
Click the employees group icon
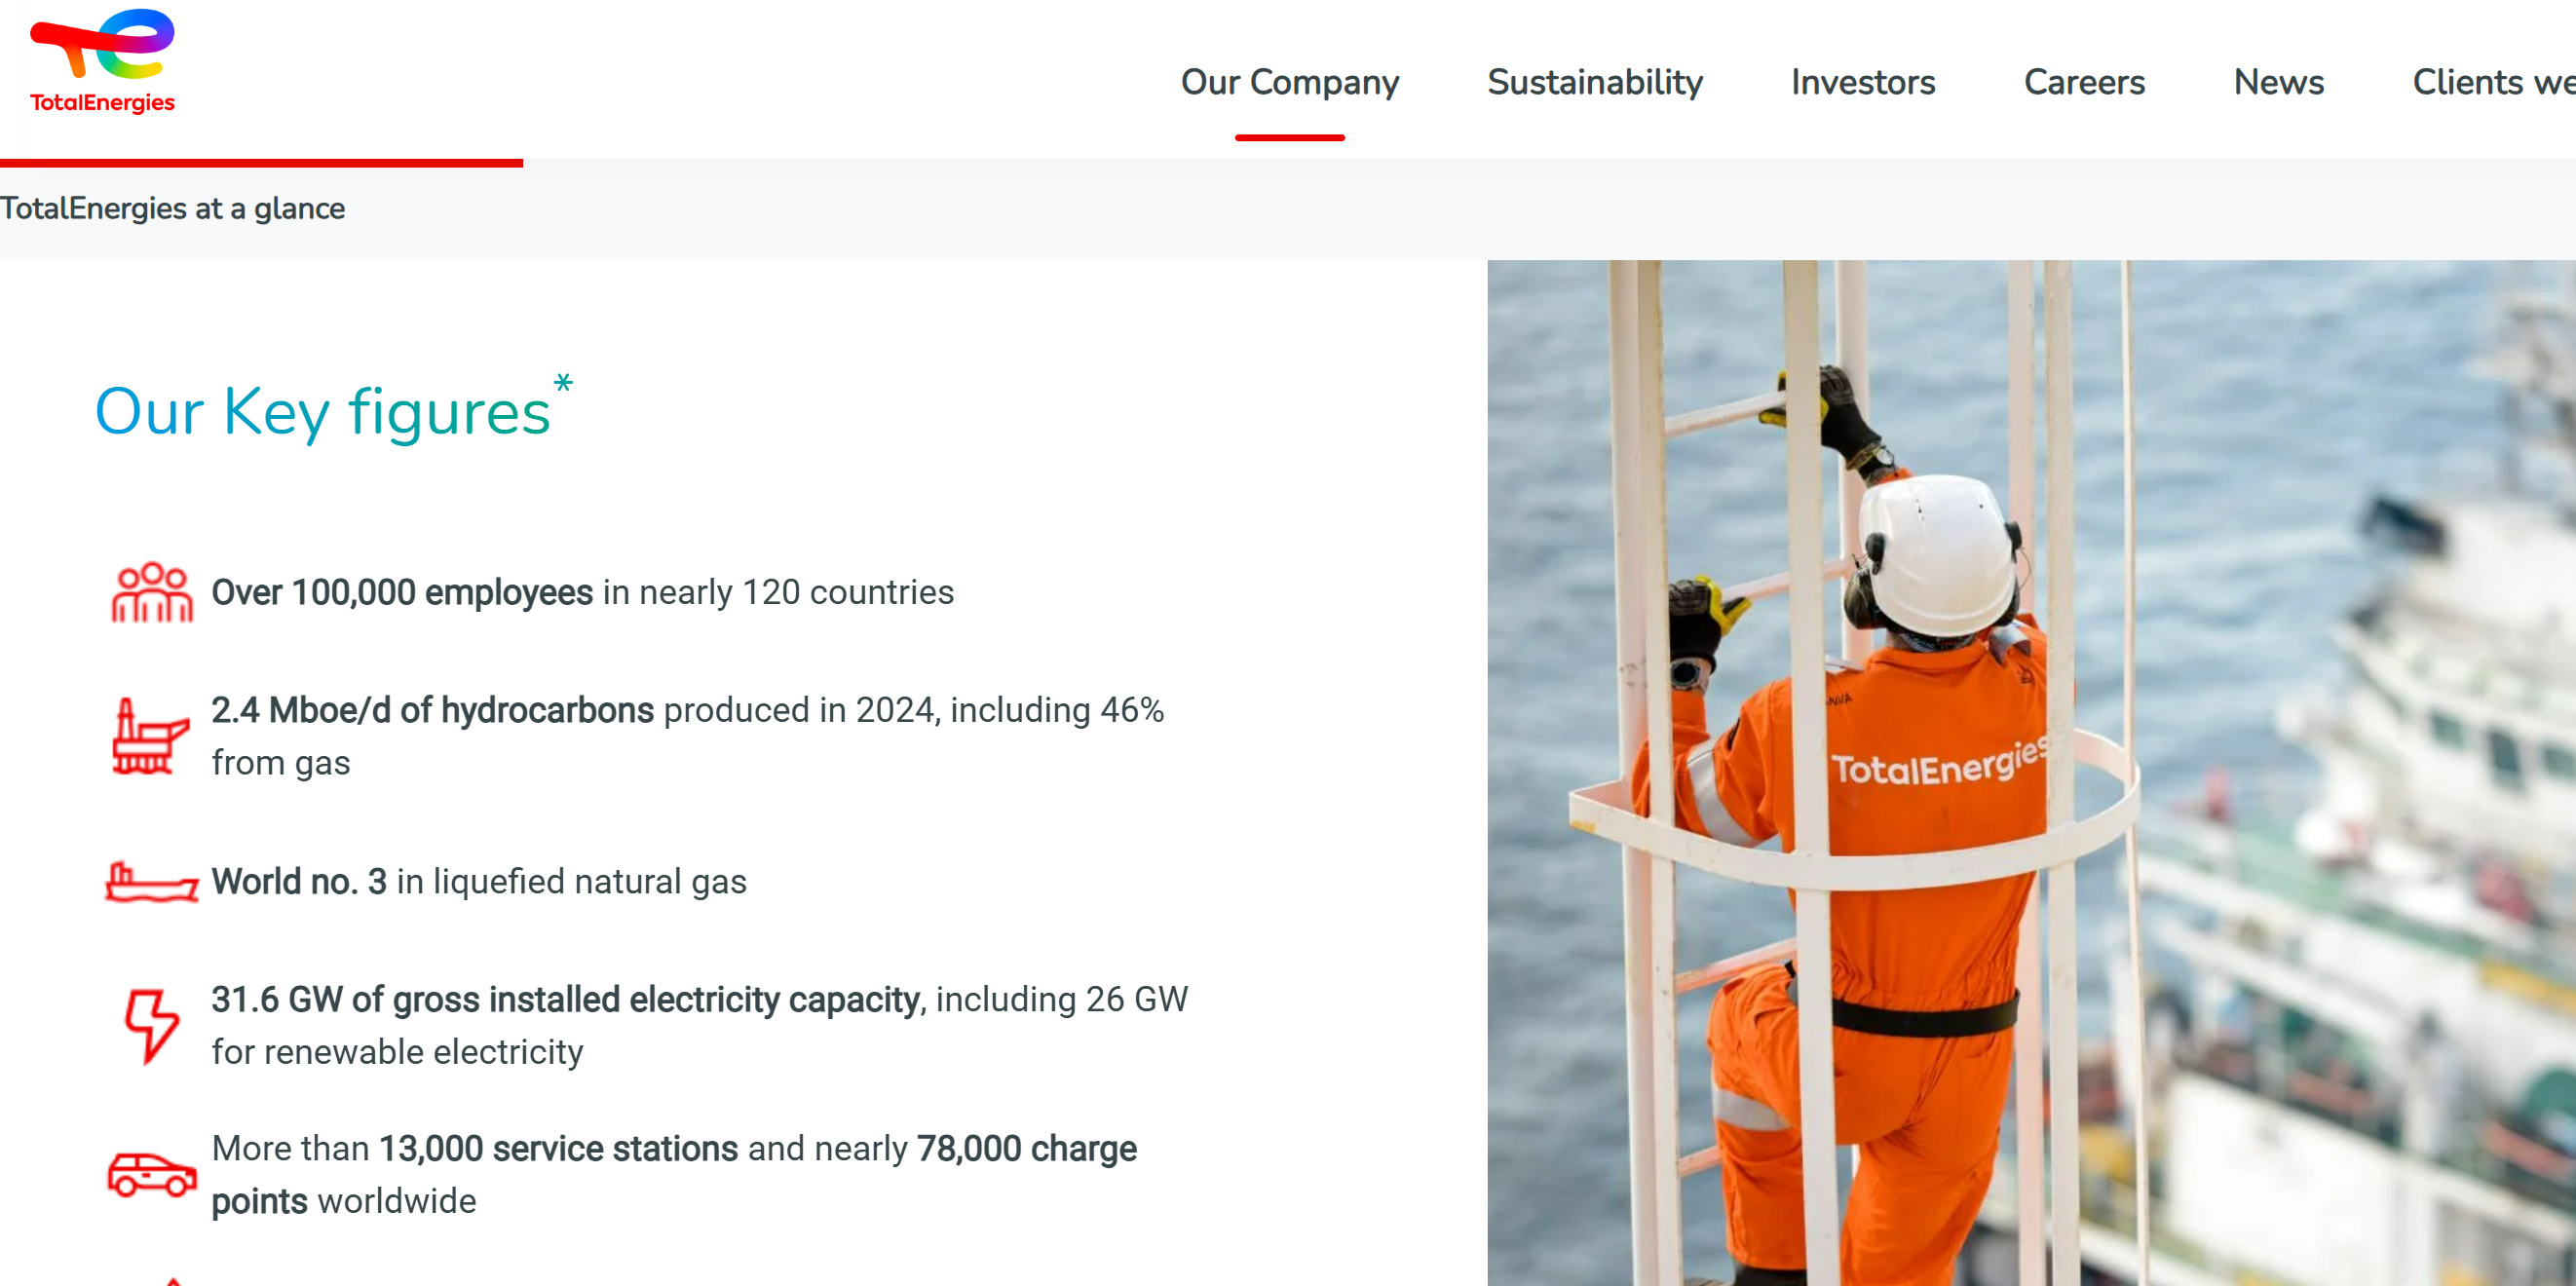click(x=151, y=593)
